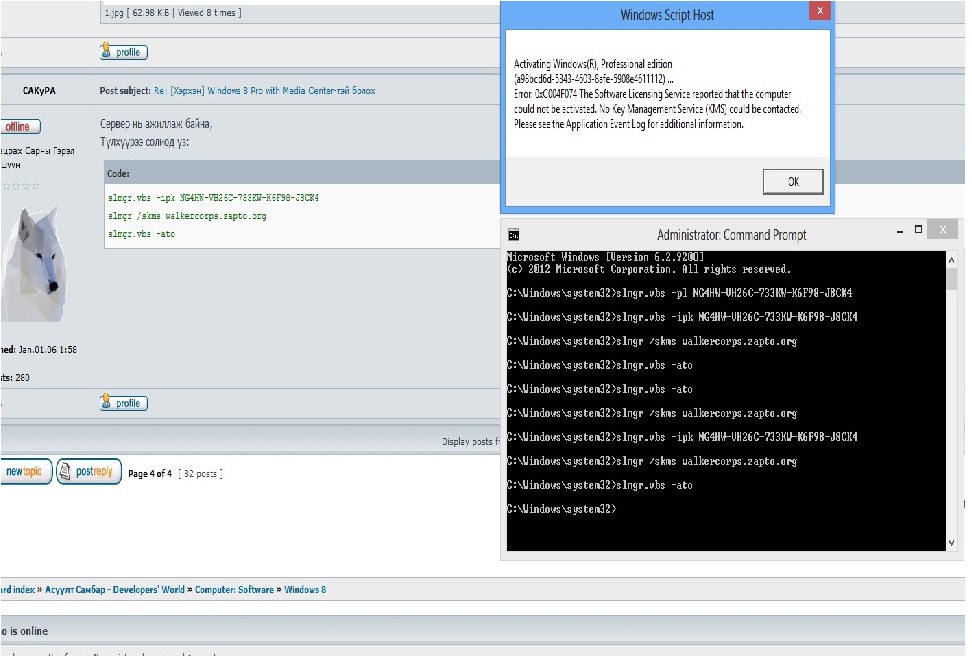Screen dimensions: 972x656
Task: Maximize the Command Prompt window
Action: point(918,231)
